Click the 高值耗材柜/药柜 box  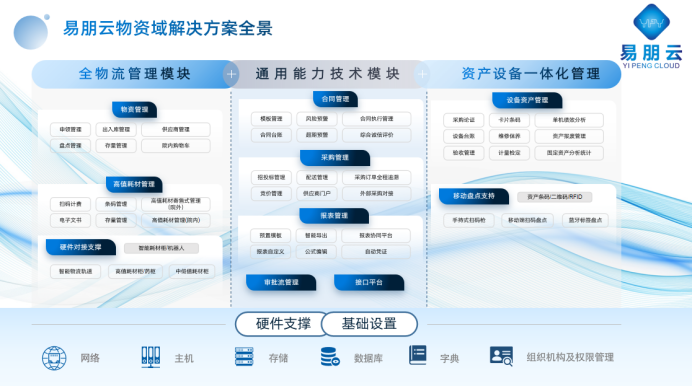pyautogui.click(x=135, y=271)
